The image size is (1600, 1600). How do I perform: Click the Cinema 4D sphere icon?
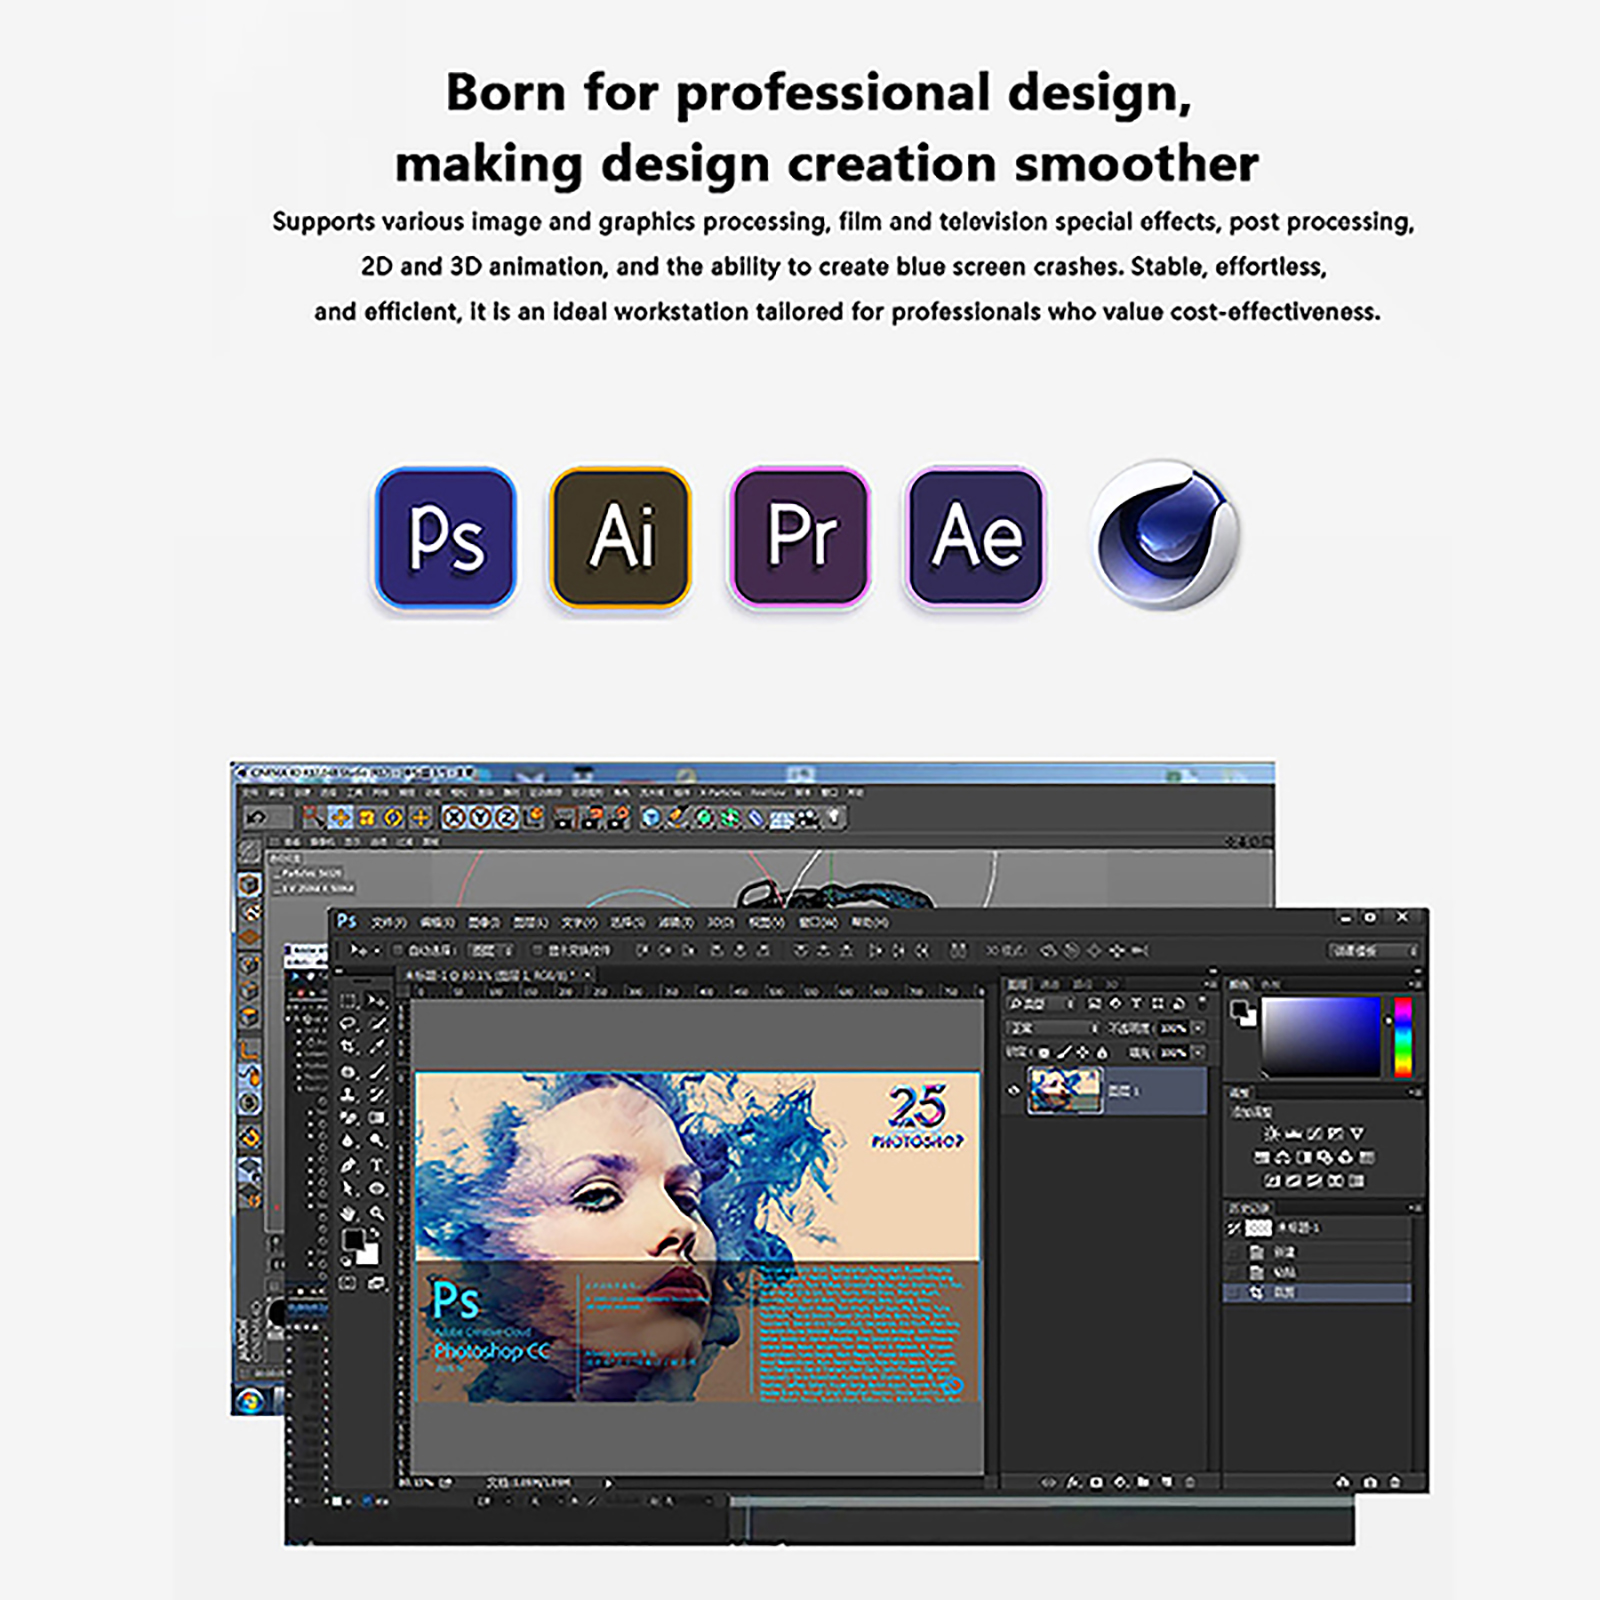pos(1164,537)
